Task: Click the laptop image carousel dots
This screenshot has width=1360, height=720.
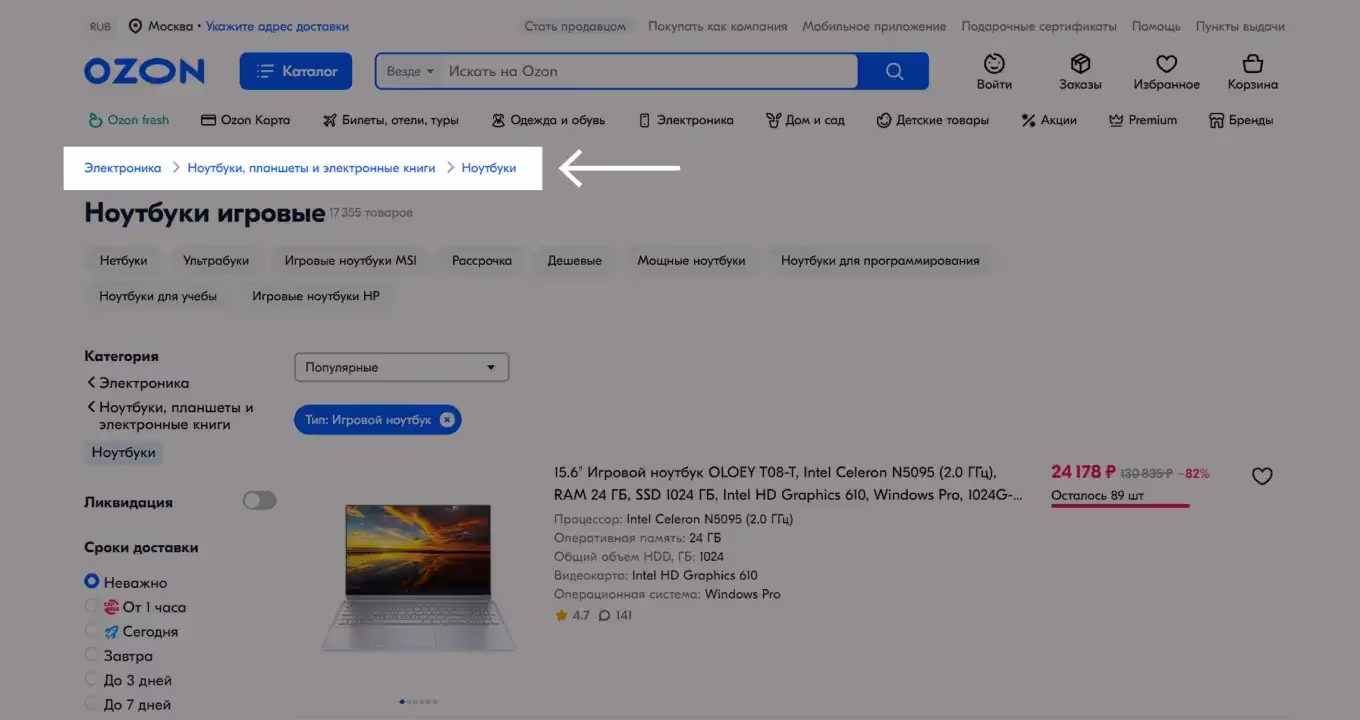Action: tap(418, 702)
